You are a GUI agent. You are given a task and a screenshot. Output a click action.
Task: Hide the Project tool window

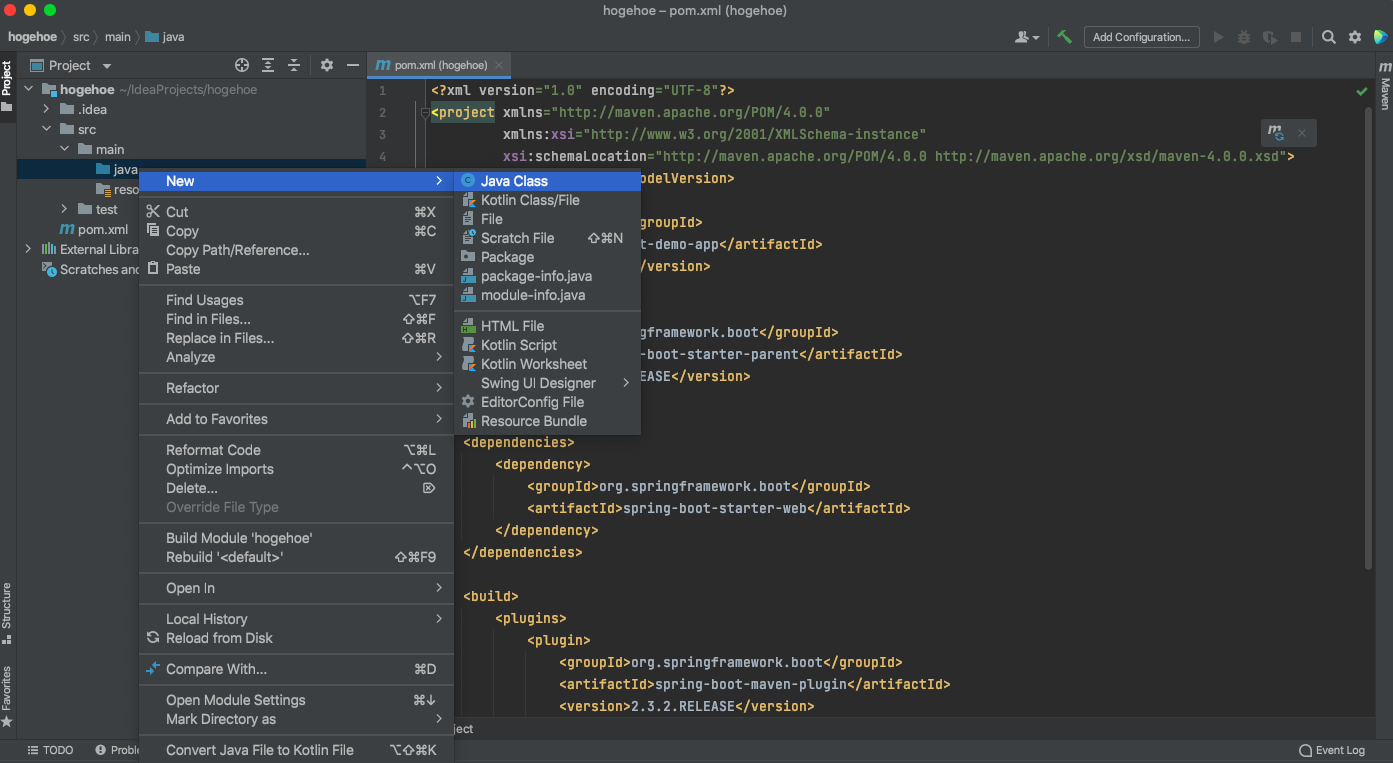pos(352,65)
